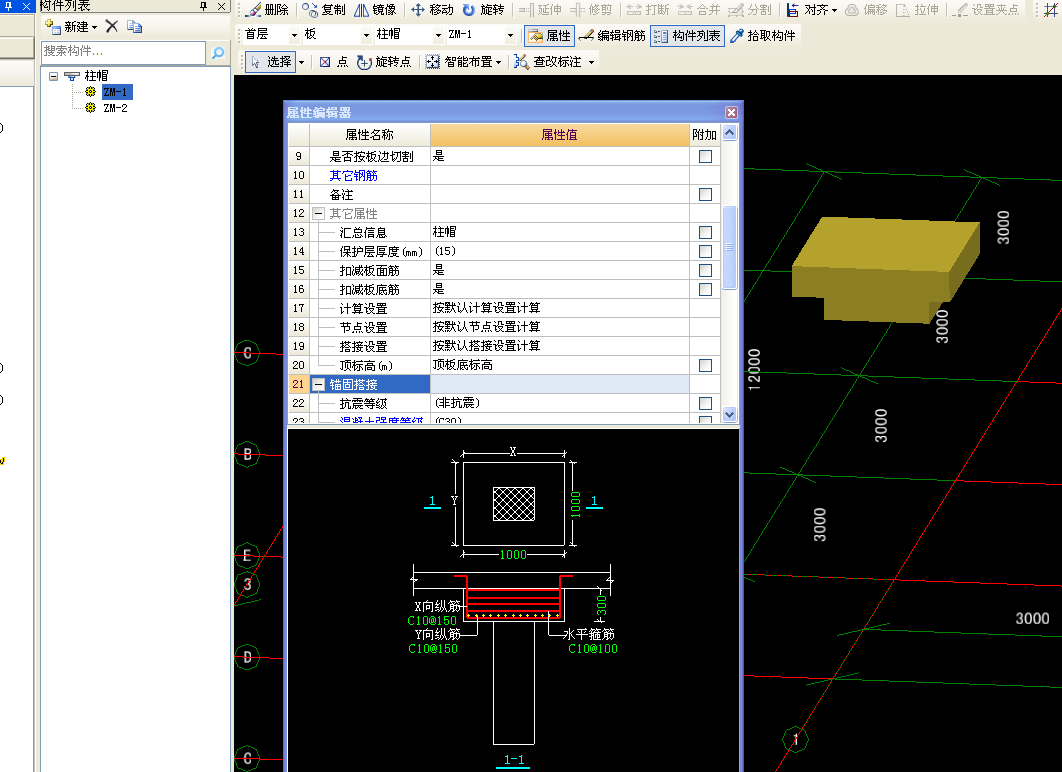Viewport: 1062px width, 772px height.
Task: Select the 点 (point) drawing tool
Action: (334, 62)
